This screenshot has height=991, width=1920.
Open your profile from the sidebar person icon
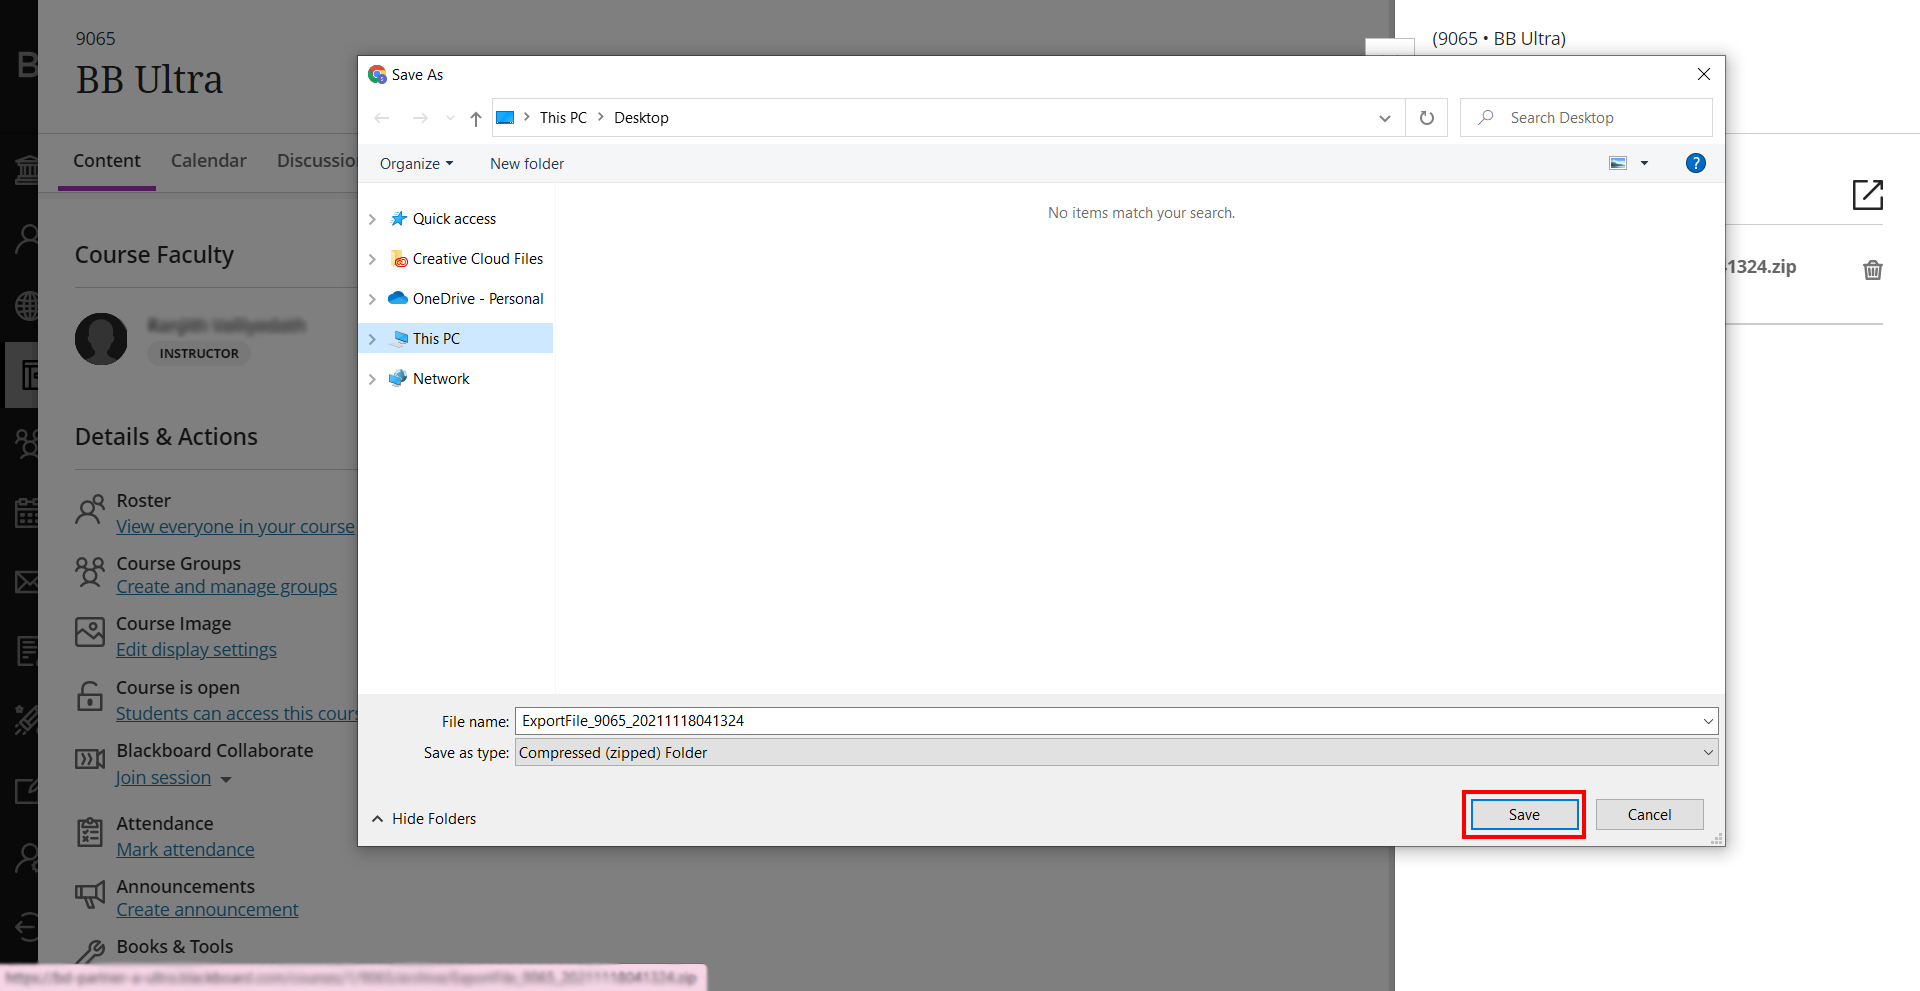(x=25, y=237)
